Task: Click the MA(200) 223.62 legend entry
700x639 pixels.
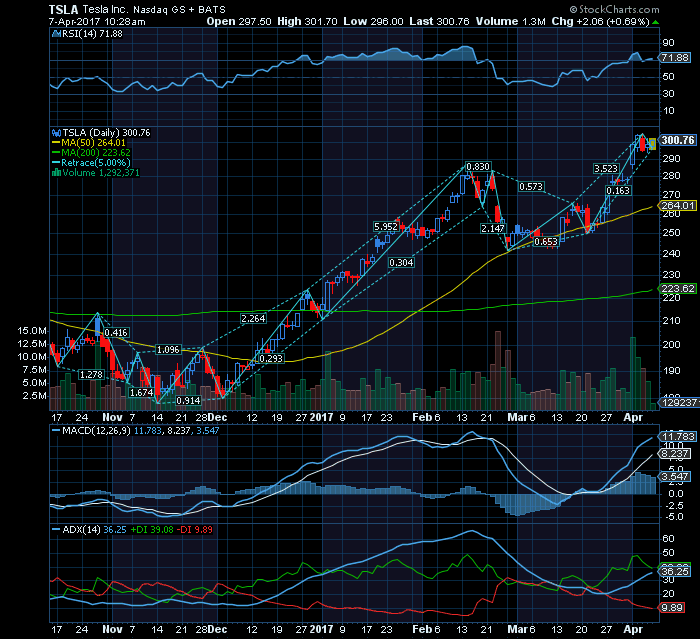Action: pyautogui.click(x=91, y=153)
